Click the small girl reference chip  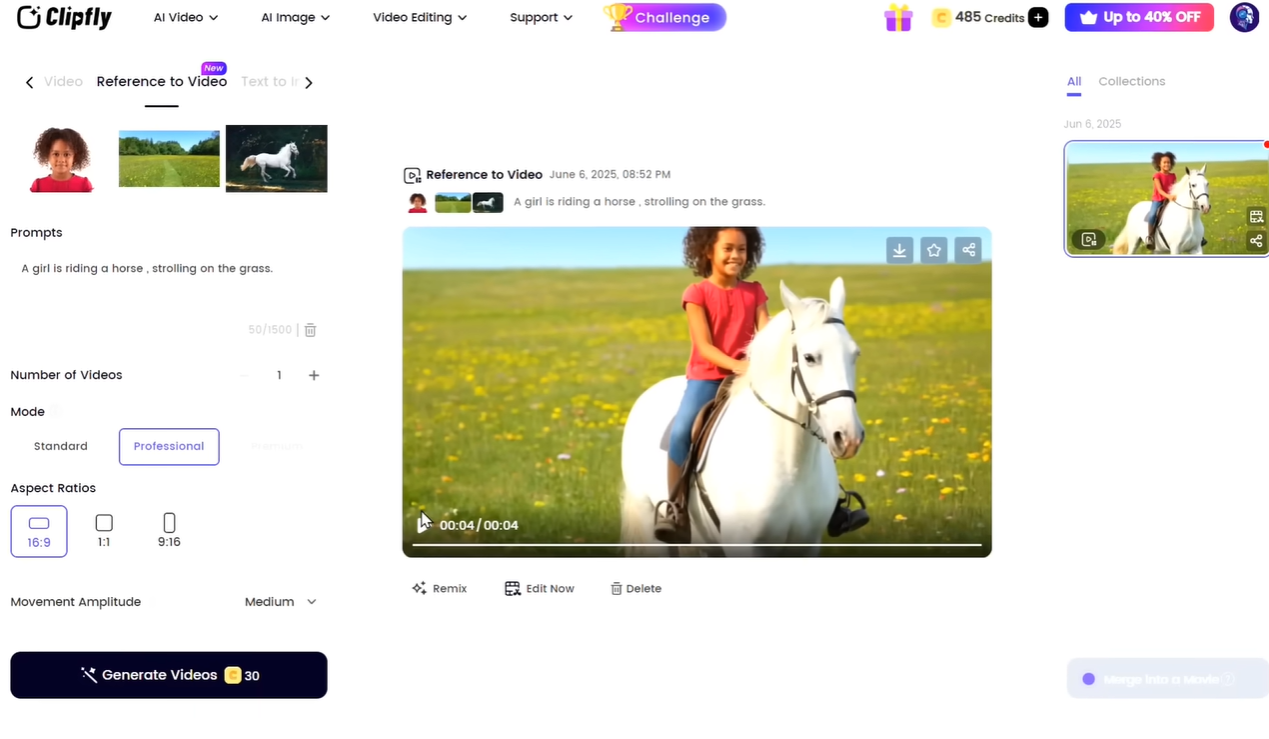click(x=418, y=202)
